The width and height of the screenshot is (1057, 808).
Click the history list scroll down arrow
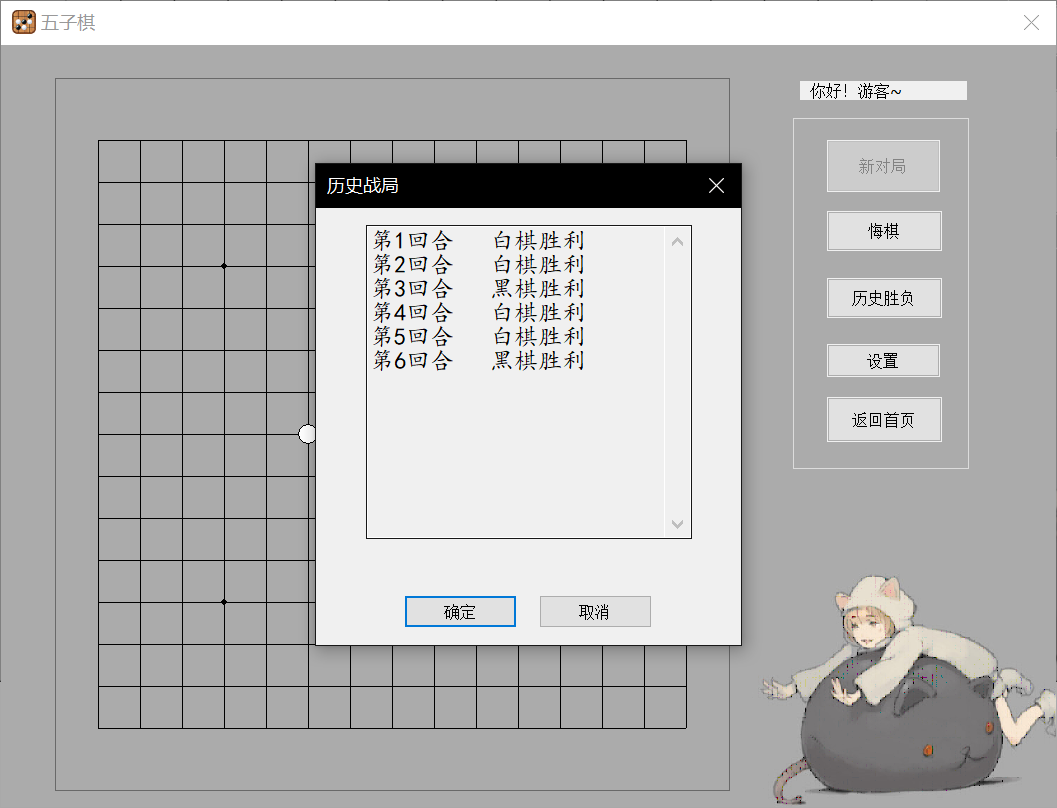tap(677, 524)
